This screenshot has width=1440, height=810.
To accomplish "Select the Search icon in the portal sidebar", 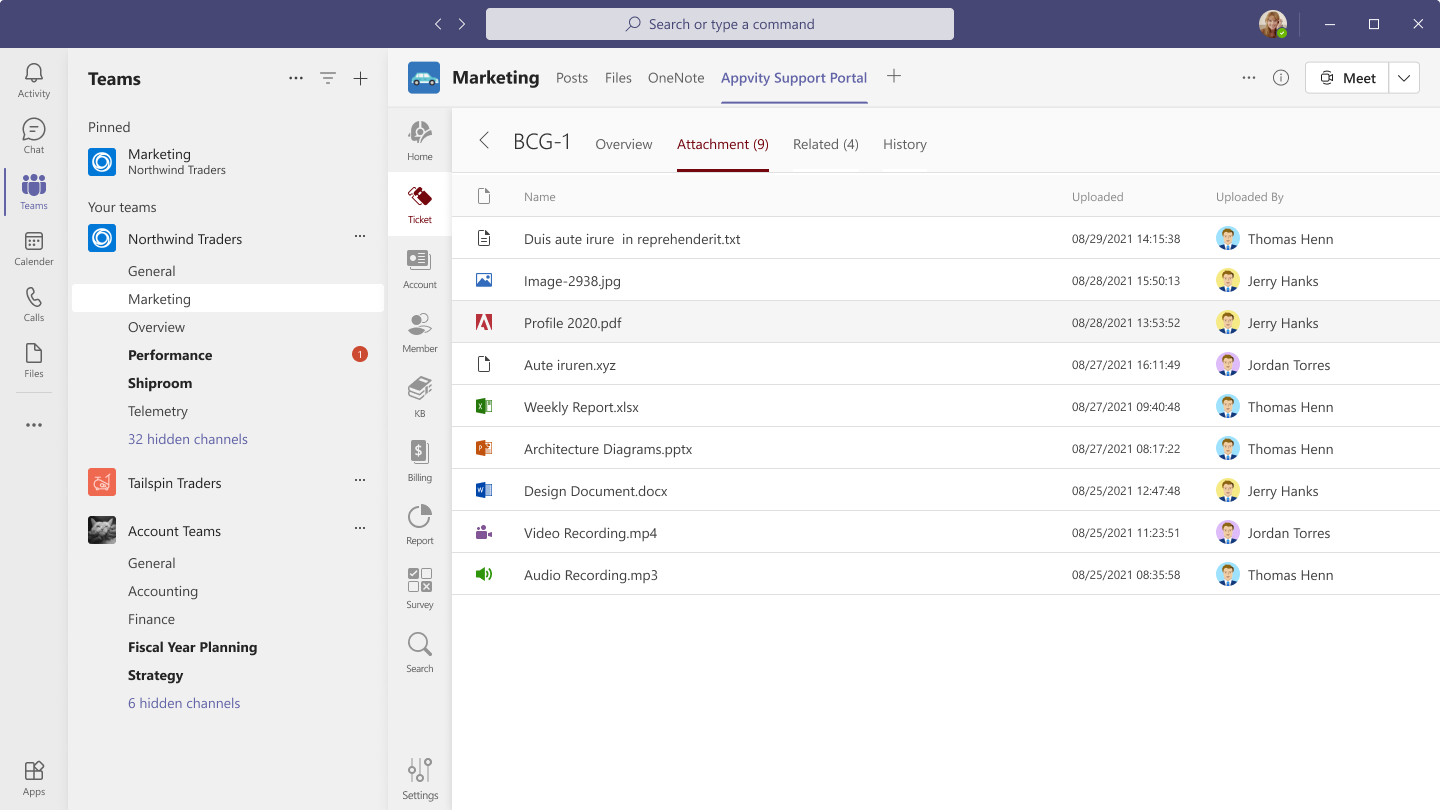I will [419, 650].
